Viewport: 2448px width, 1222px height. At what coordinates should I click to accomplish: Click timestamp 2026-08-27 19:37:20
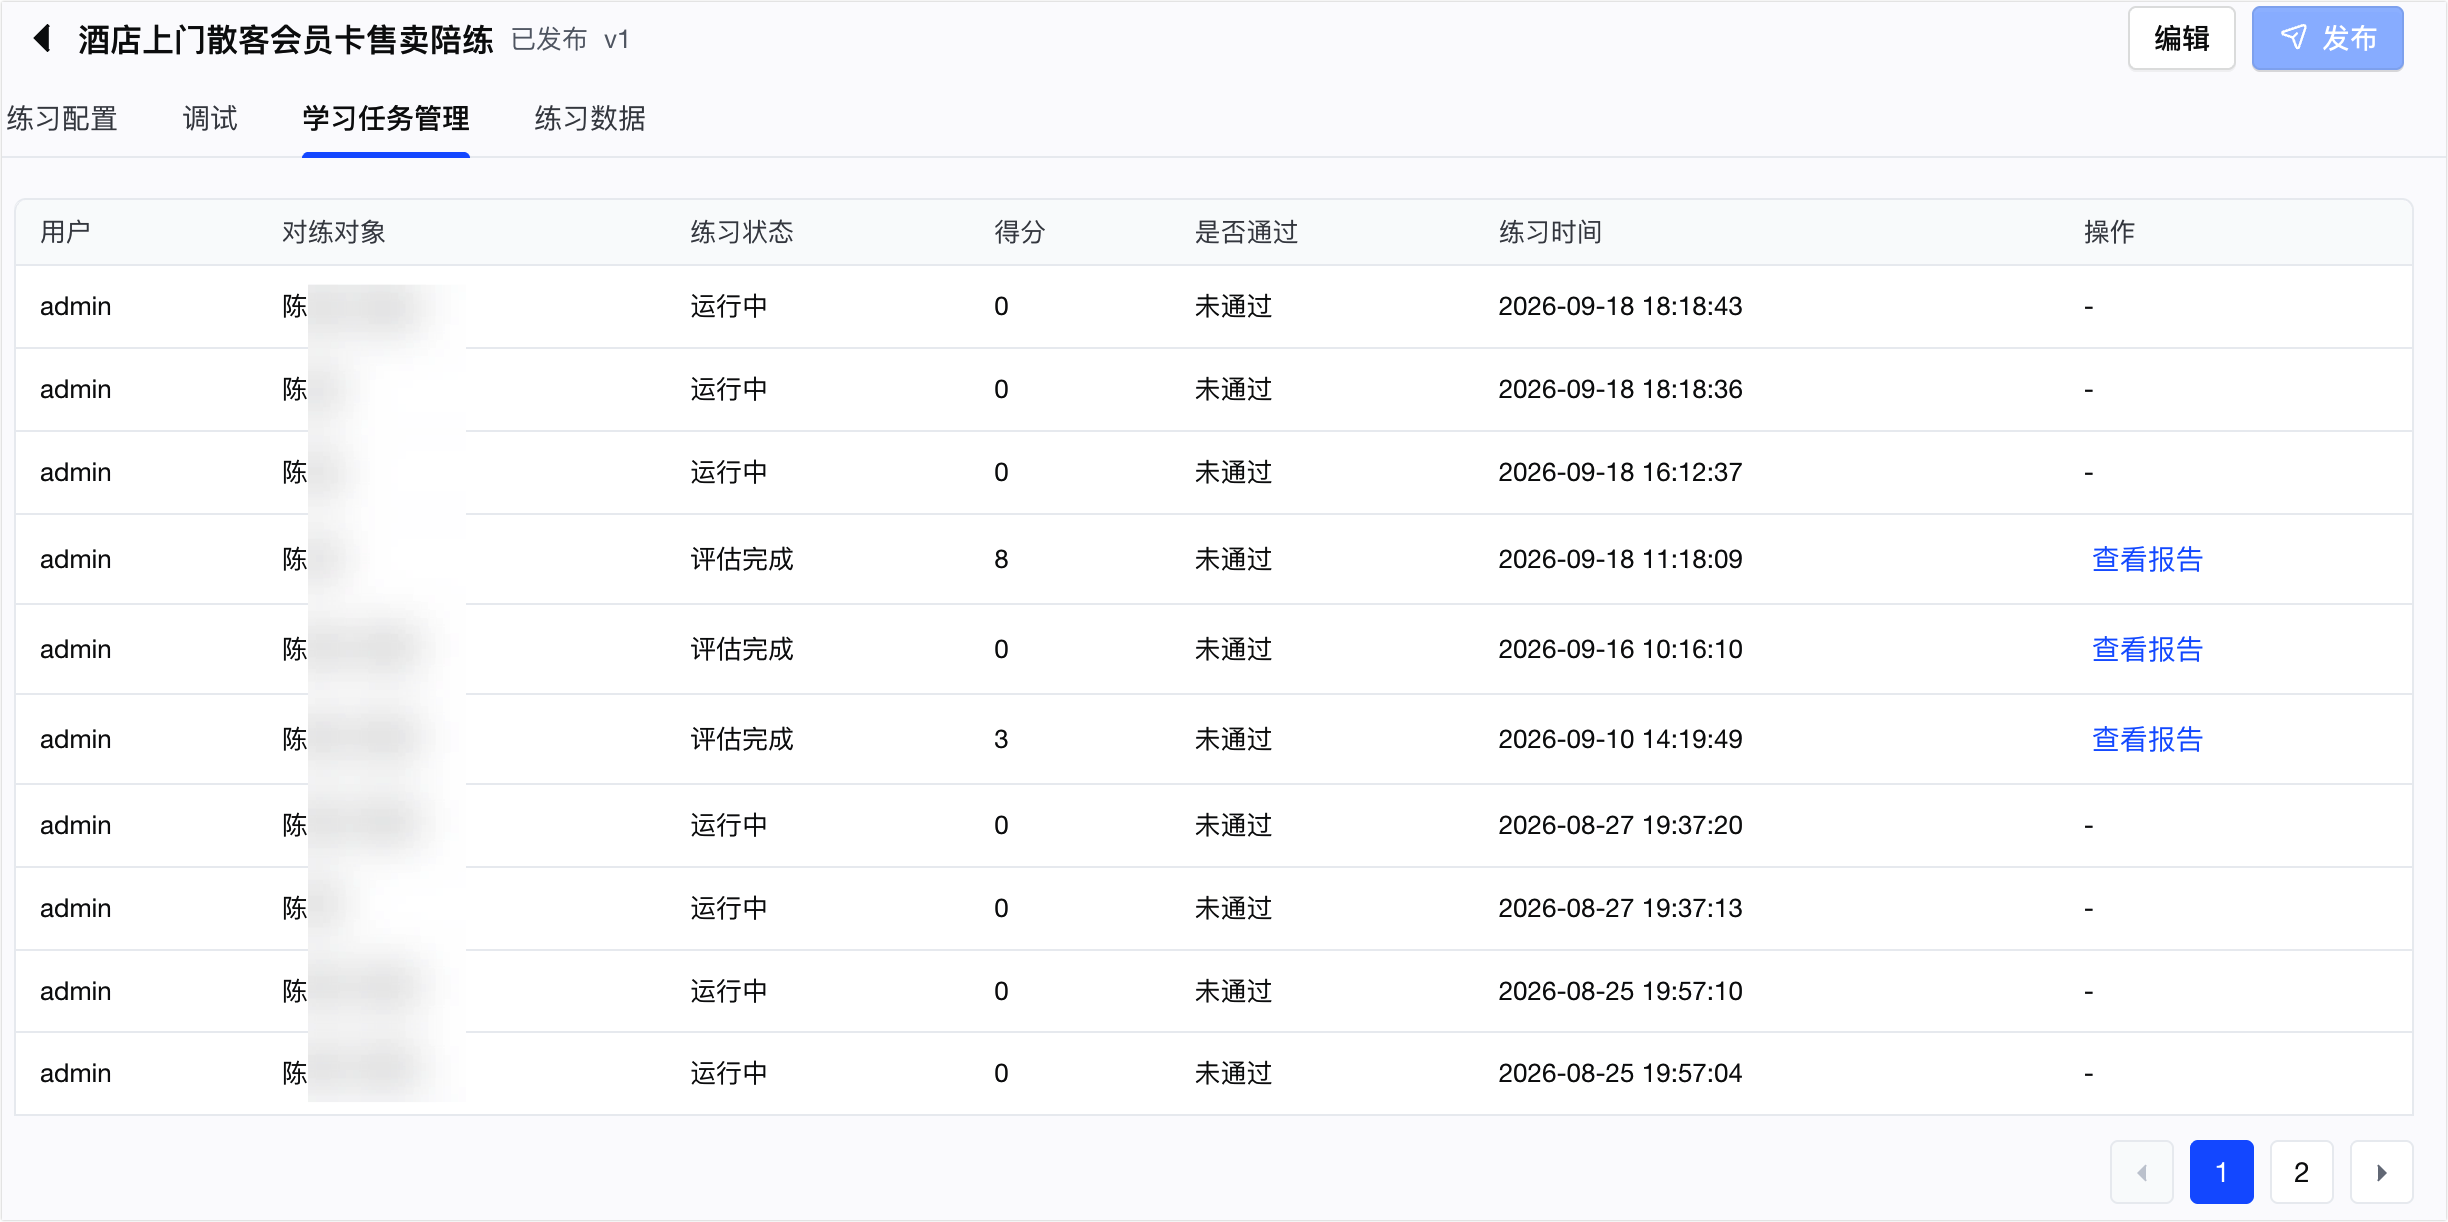pos(1620,825)
